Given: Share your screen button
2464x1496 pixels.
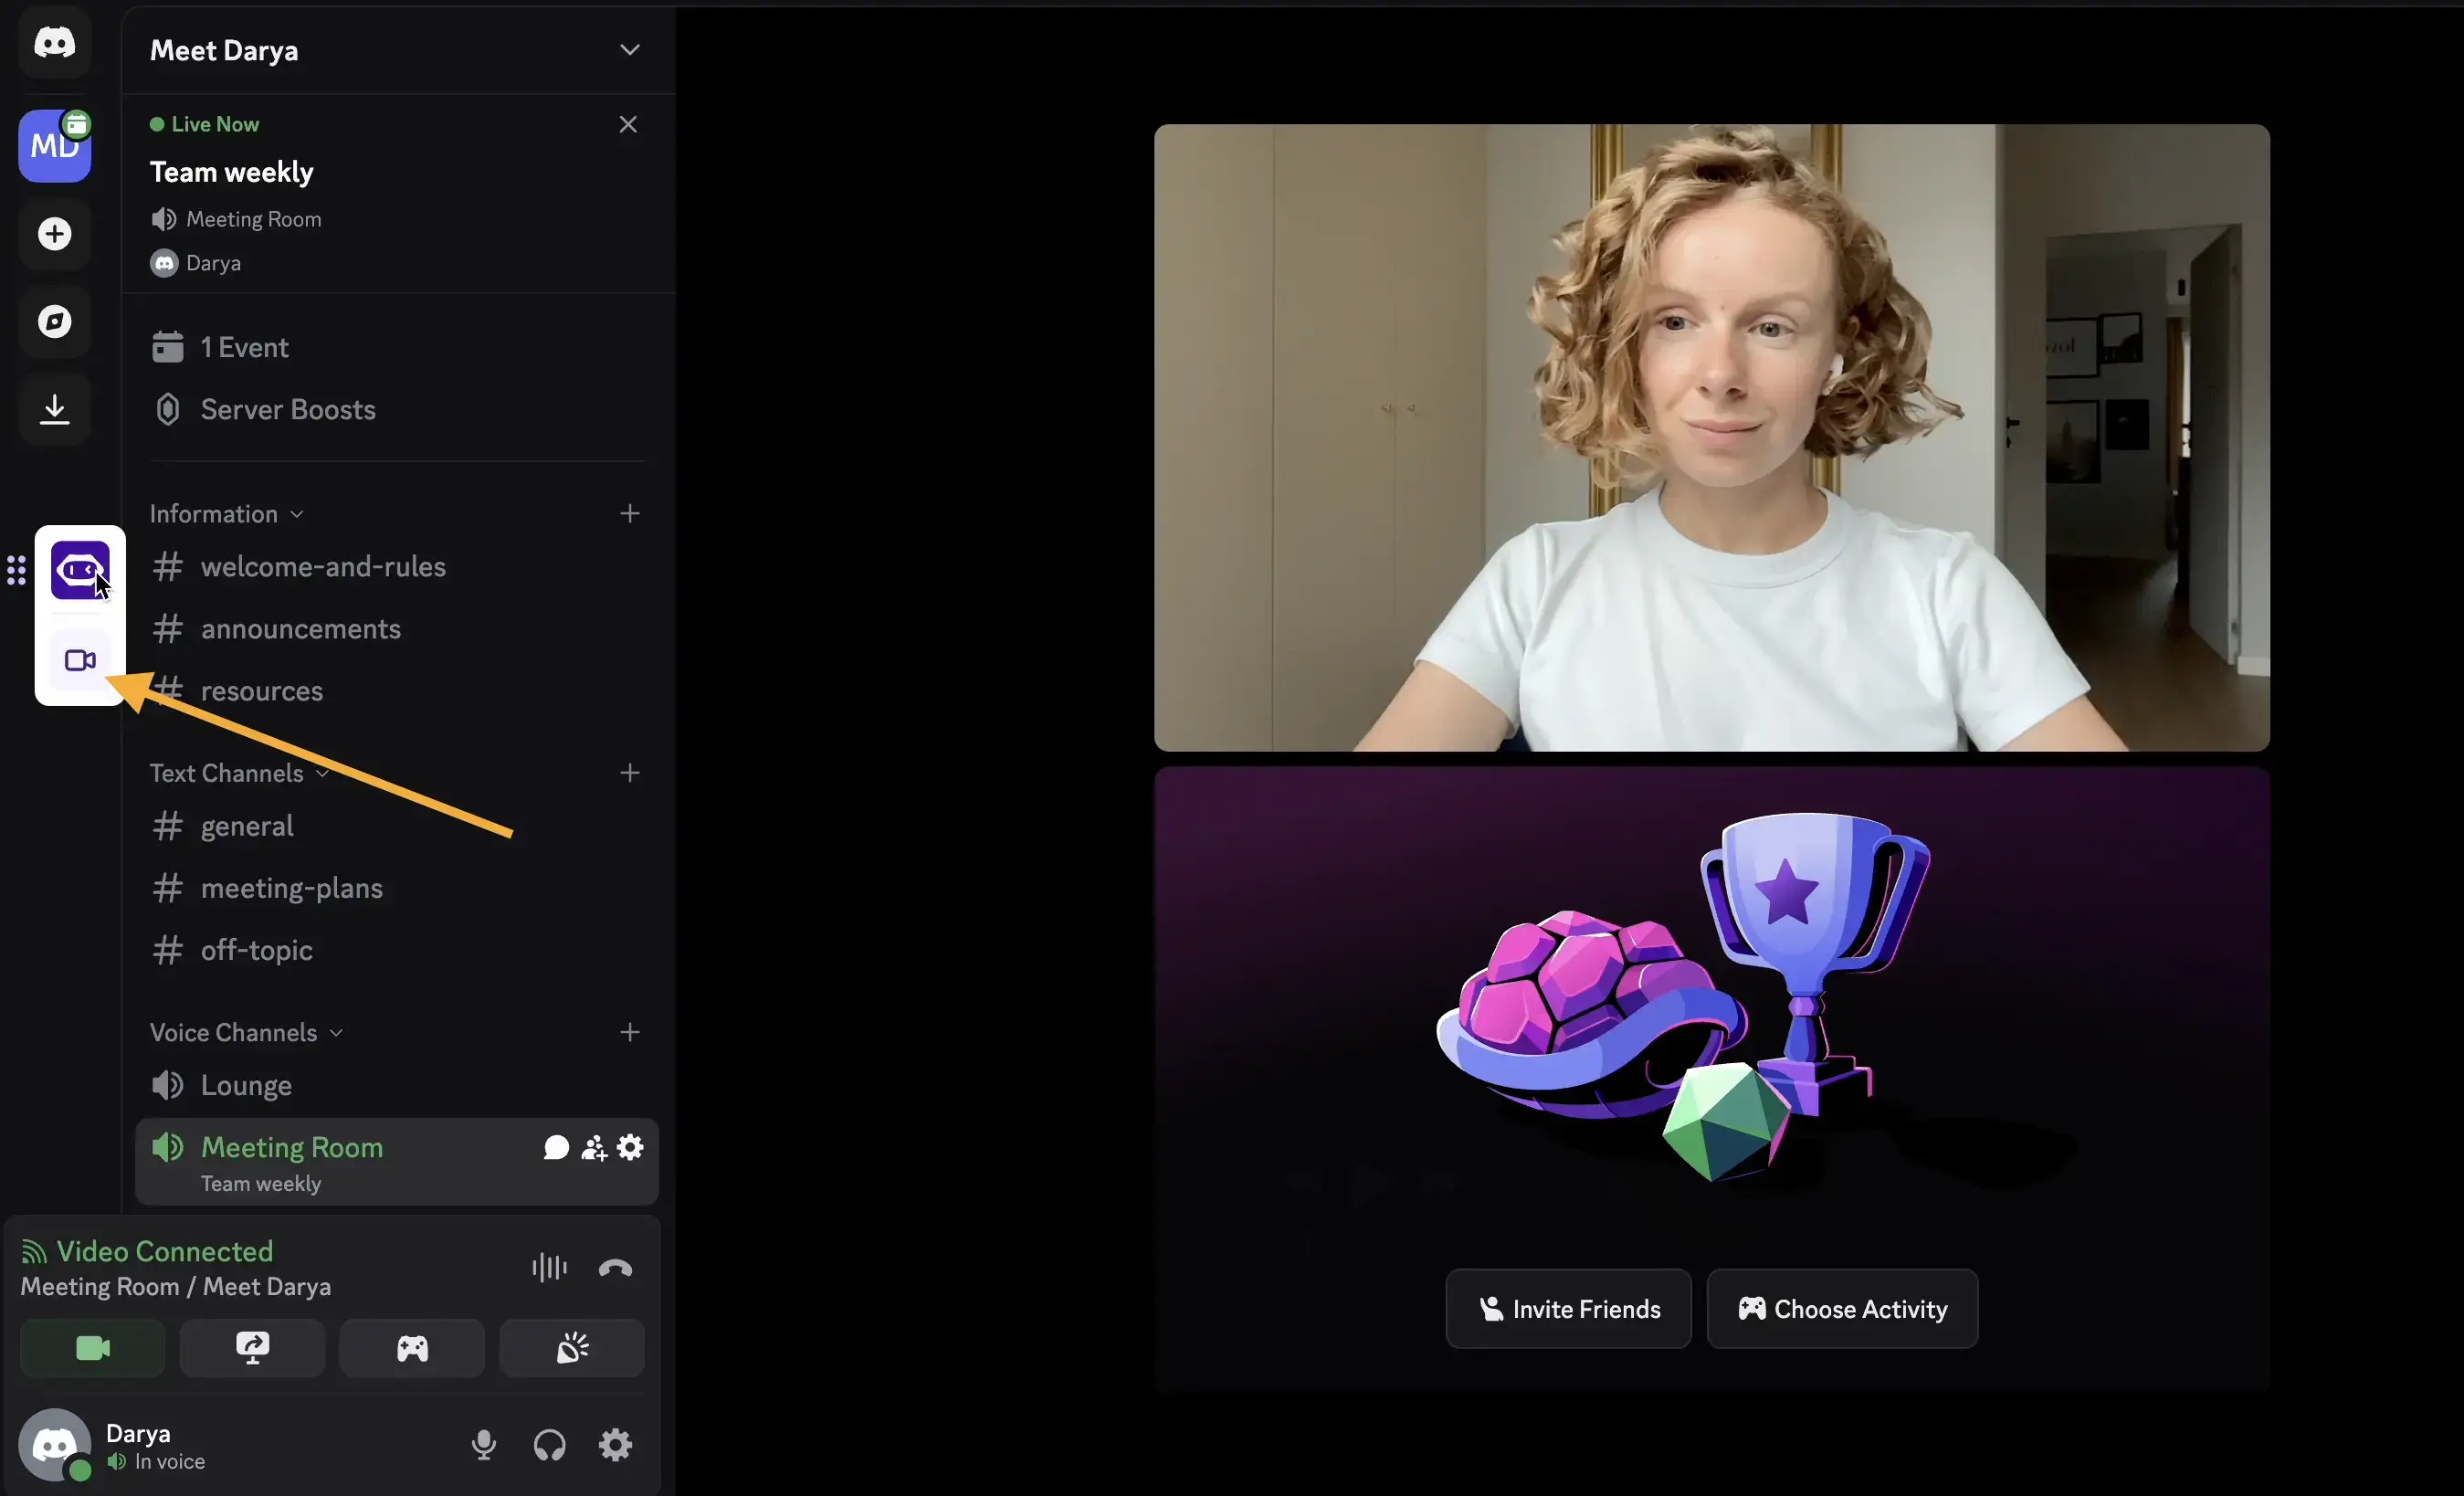Looking at the screenshot, I should [252, 1348].
